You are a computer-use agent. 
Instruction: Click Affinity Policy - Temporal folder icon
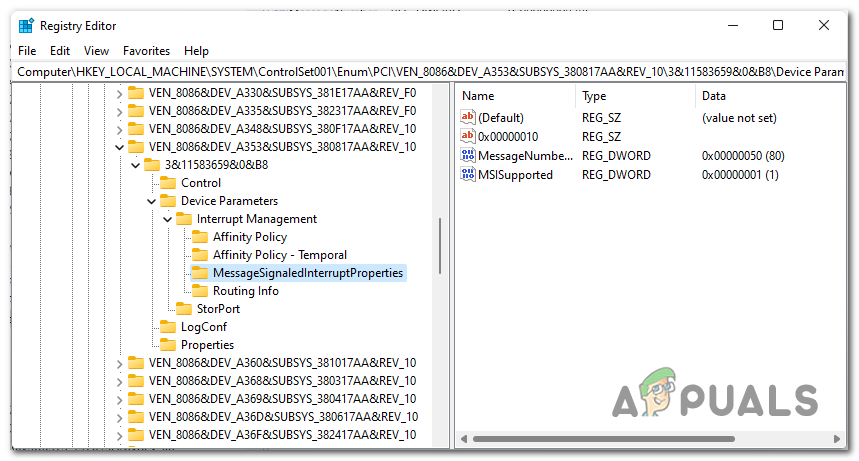pos(199,255)
